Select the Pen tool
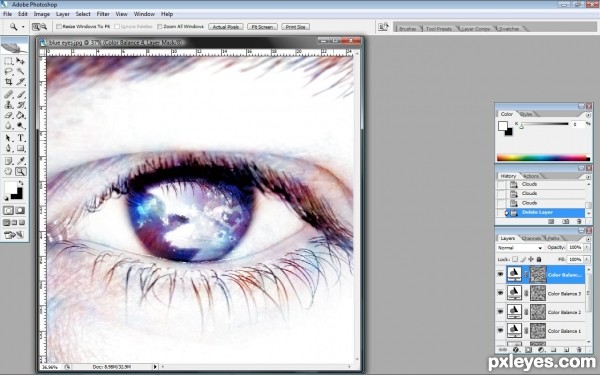Viewport: 600px width, 375px height. pyautogui.click(x=8, y=148)
